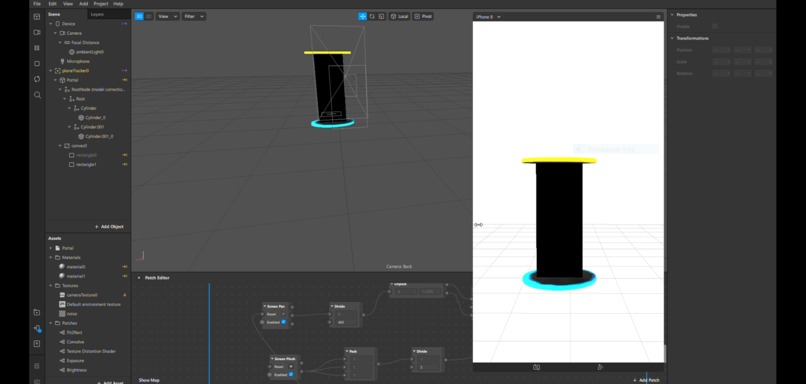Open the Help menu
The width and height of the screenshot is (806, 384).
coord(118,4)
